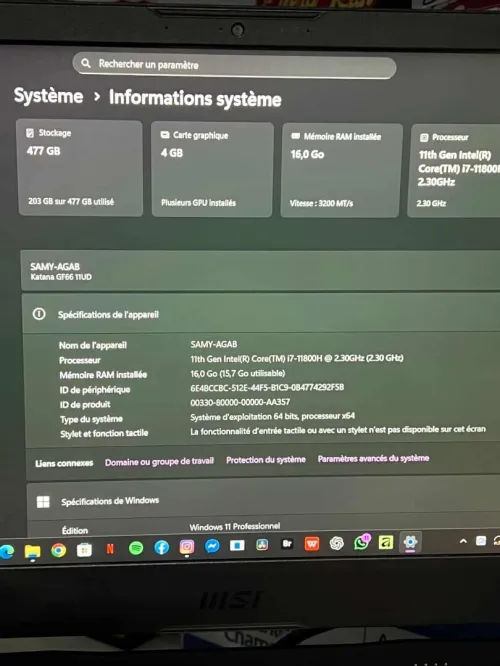500x666 pixels.
Task: Open Domaine ou groupe de travail link
Action: pyautogui.click(x=159, y=462)
